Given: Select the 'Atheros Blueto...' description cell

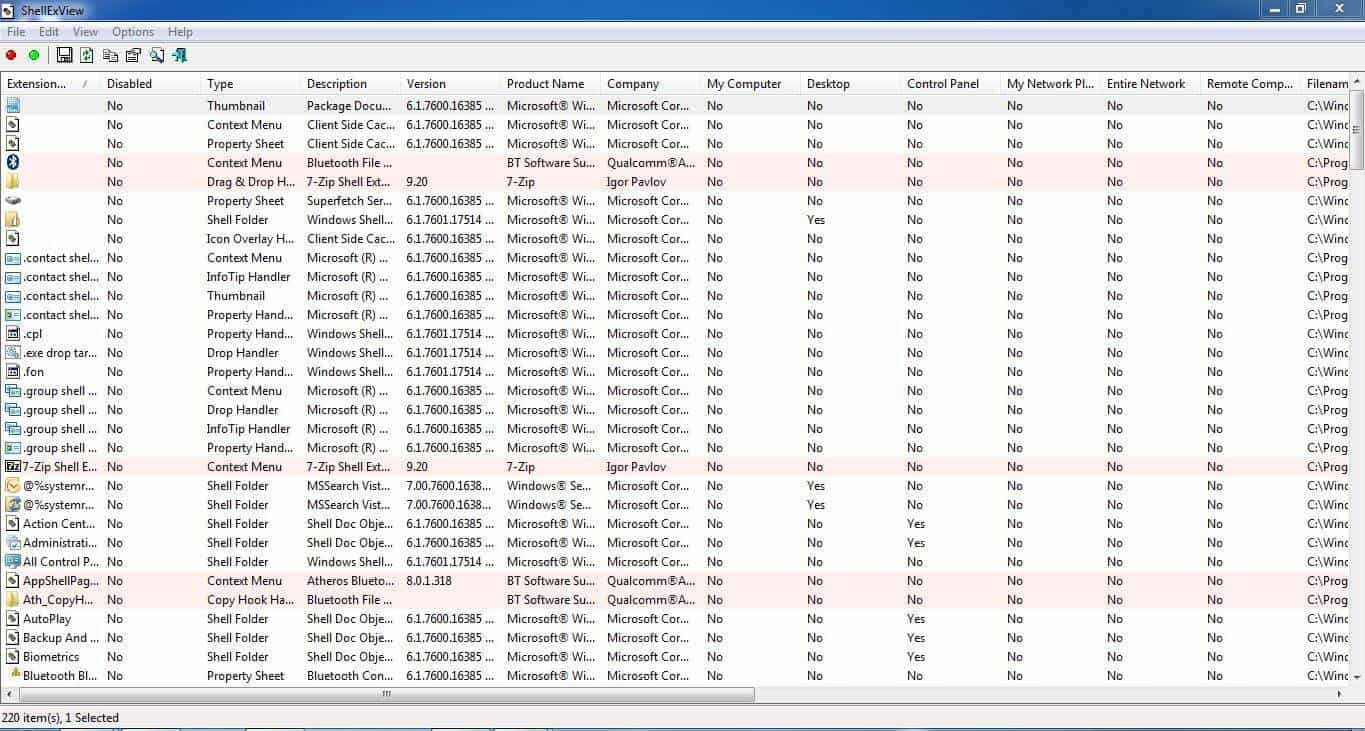Looking at the screenshot, I should click(350, 581).
